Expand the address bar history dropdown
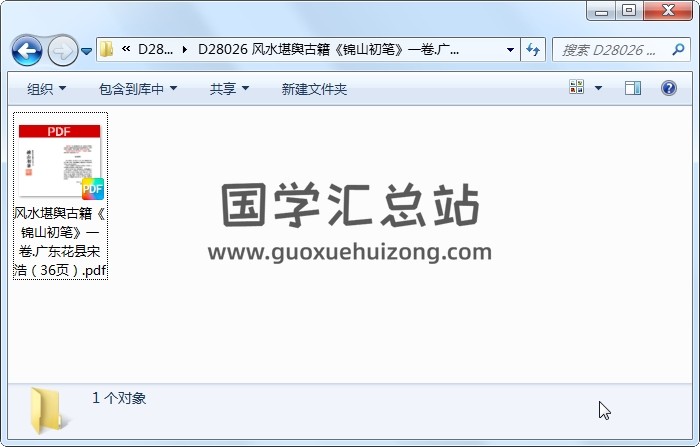Viewport: 700px width, 447px height. click(x=510, y=50)
